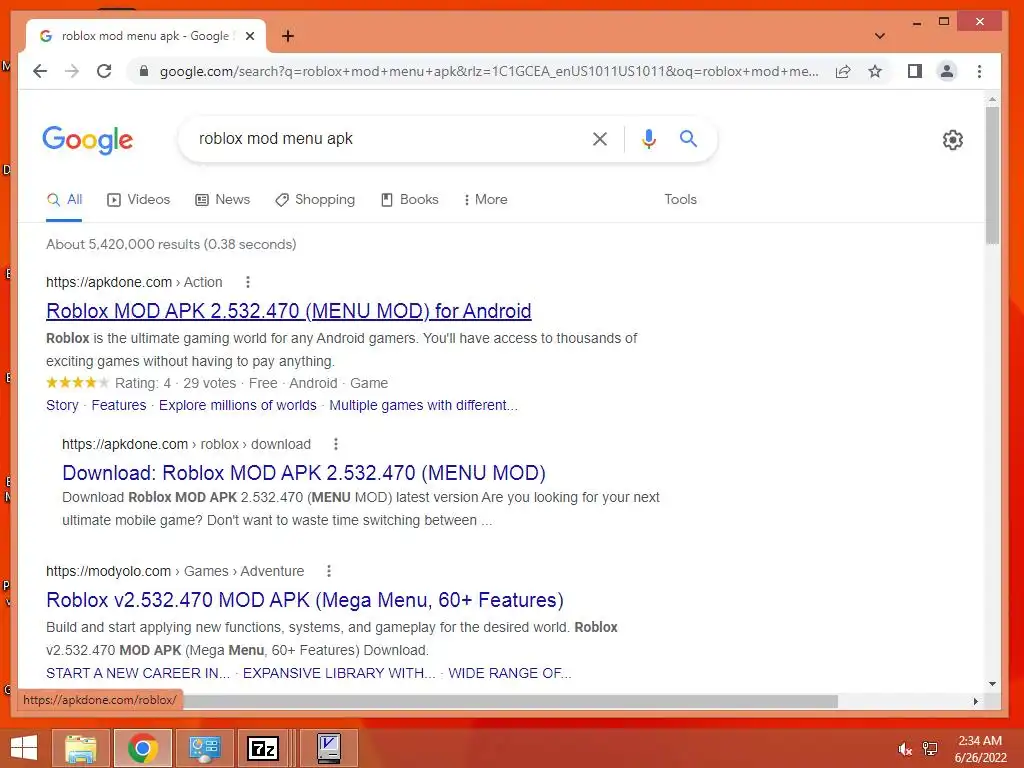
Task: Click the apkdone.com › Action URL text
Action: pyautogui.click(x=134, y=282)
